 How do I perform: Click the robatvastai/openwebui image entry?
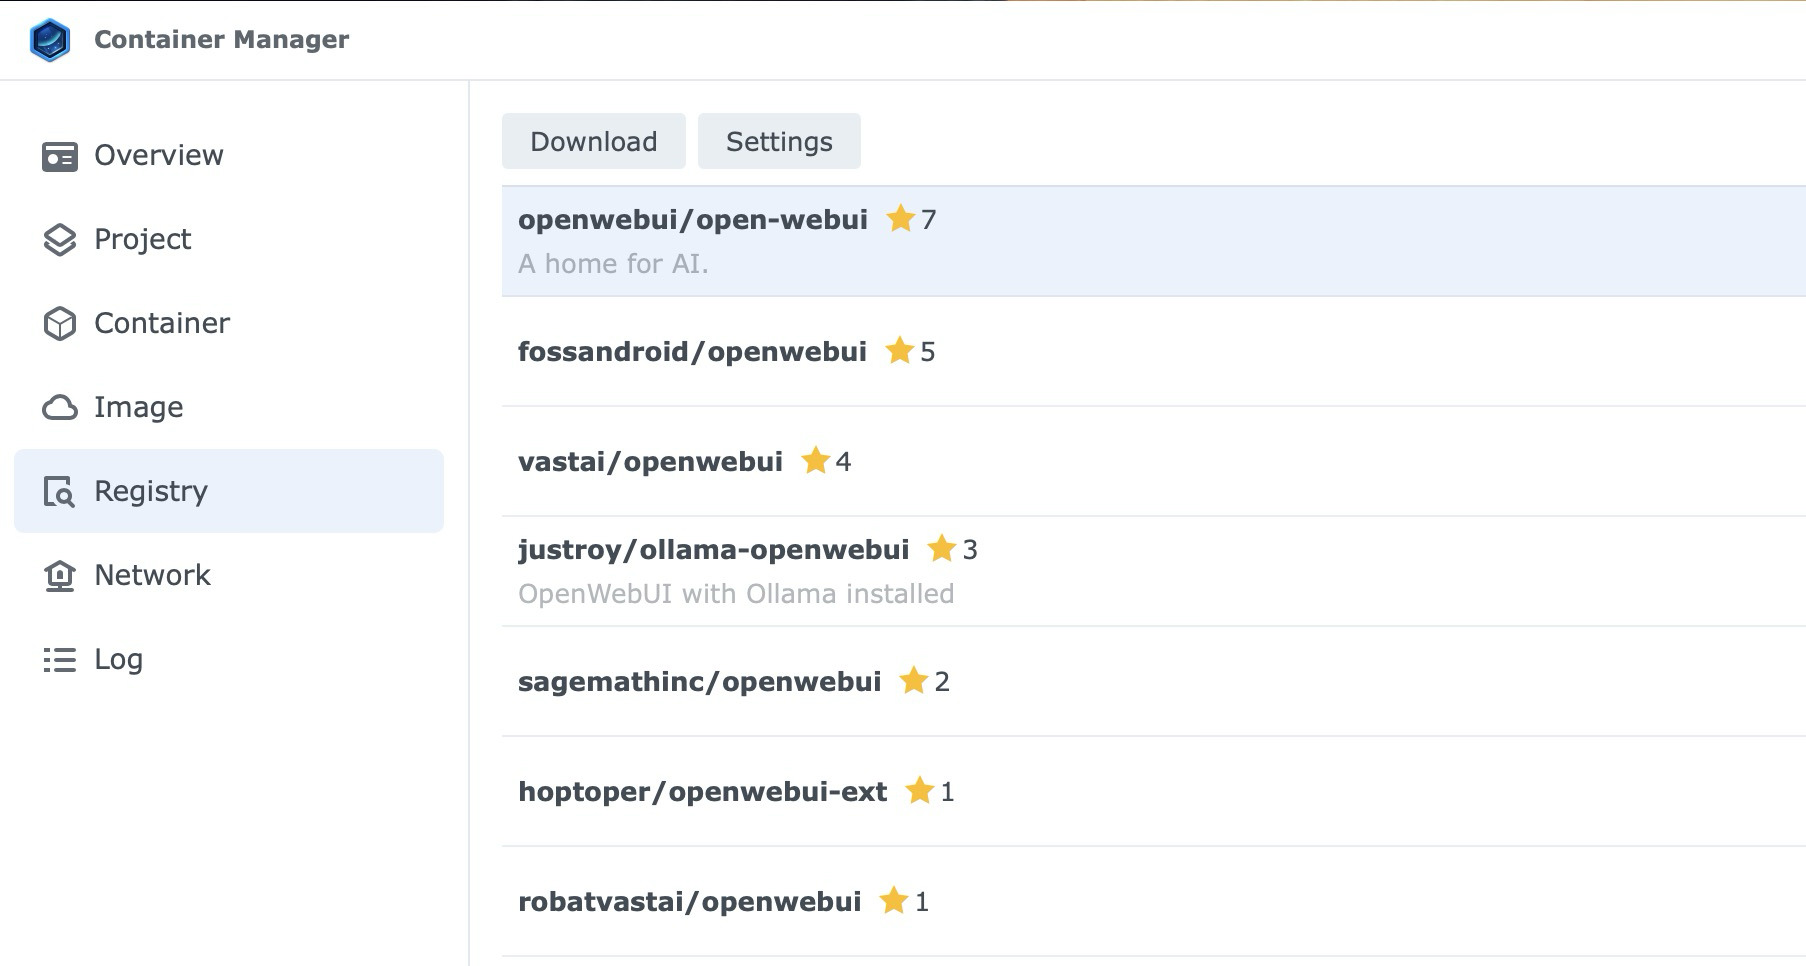[689, 900]
